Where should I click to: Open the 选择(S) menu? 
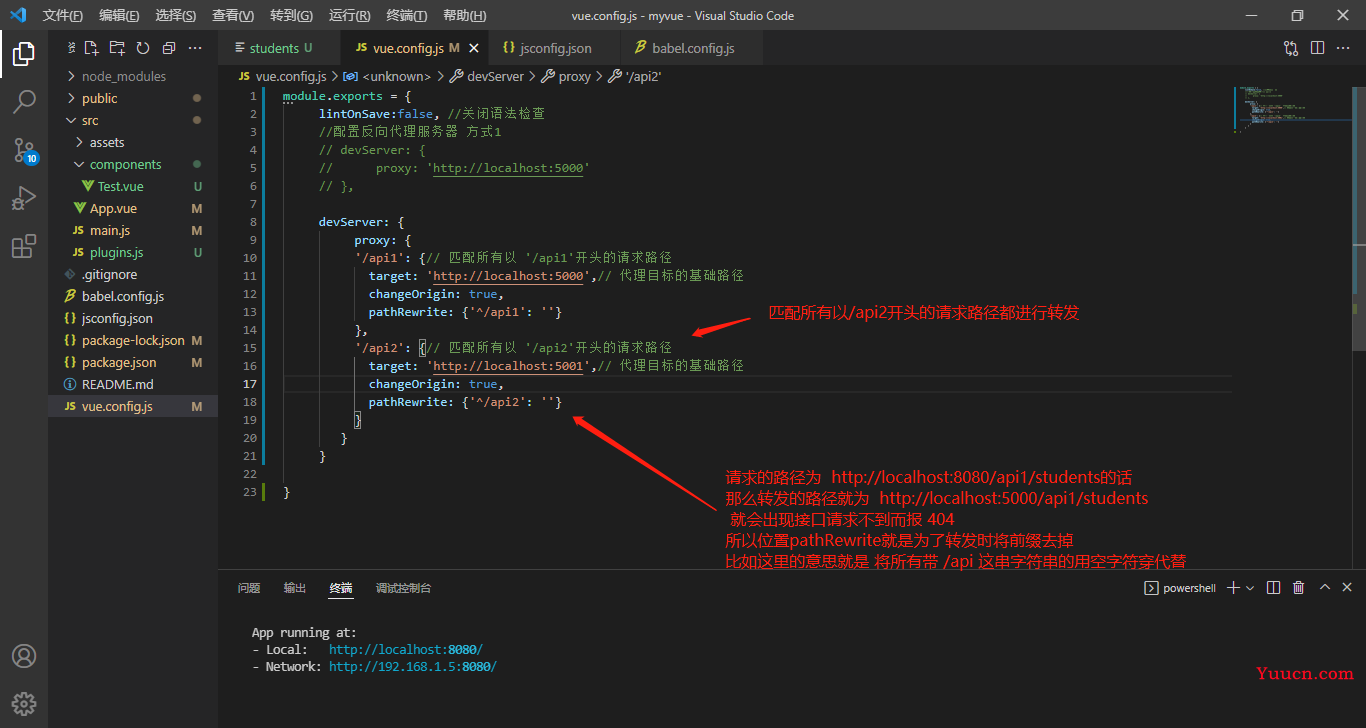pos(176,16)
